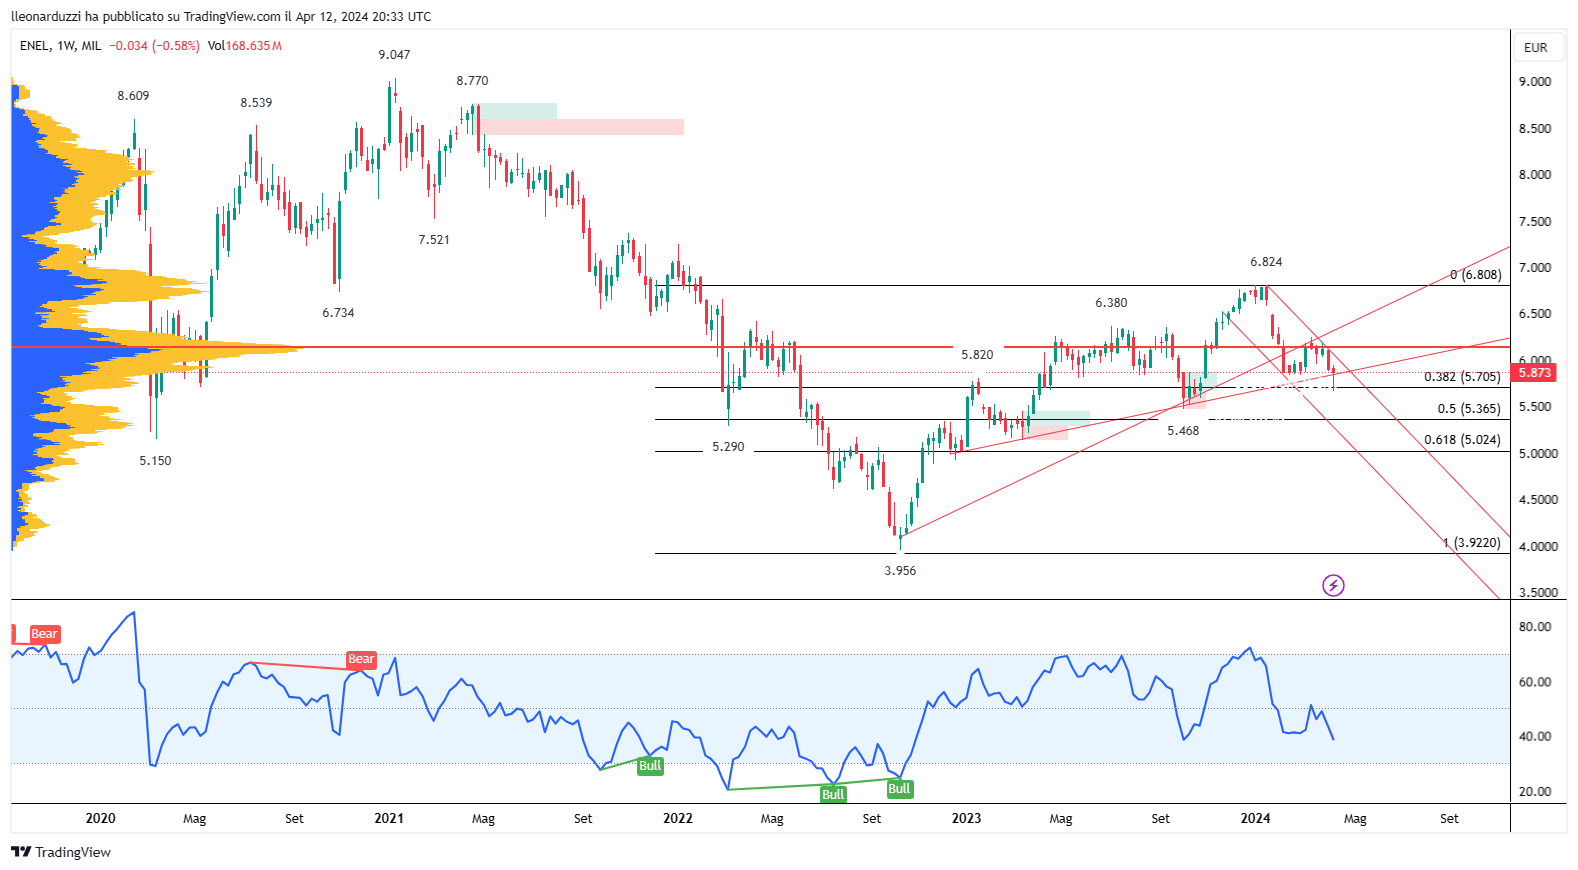This screenshot has width=1578, height=870.
Task: Click the 2022 time axis label
Action: tap(678, 819)
